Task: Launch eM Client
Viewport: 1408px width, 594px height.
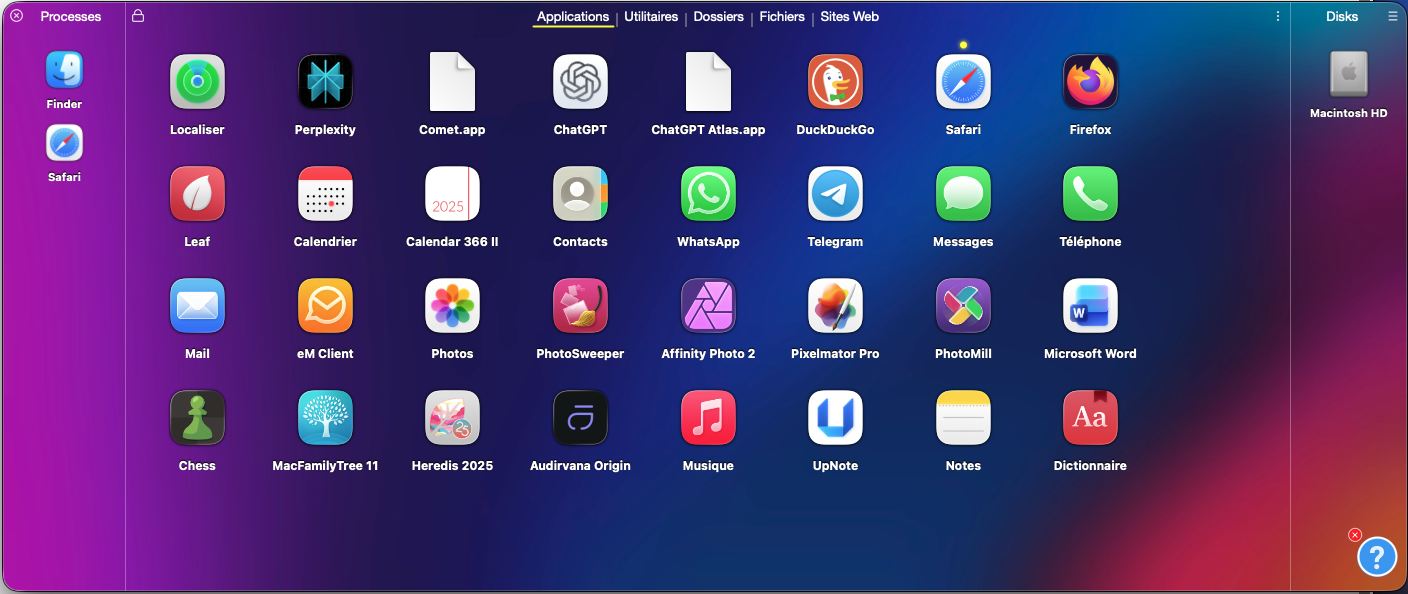Action: (325, 306)
